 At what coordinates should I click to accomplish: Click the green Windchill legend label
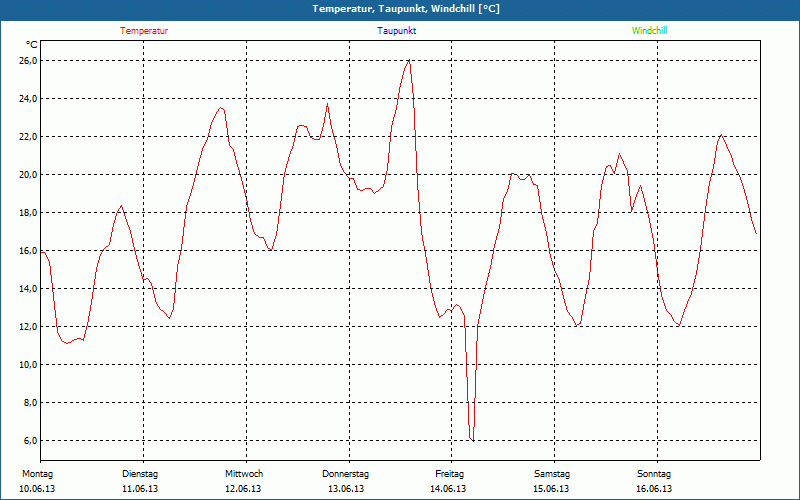[649, 31]
